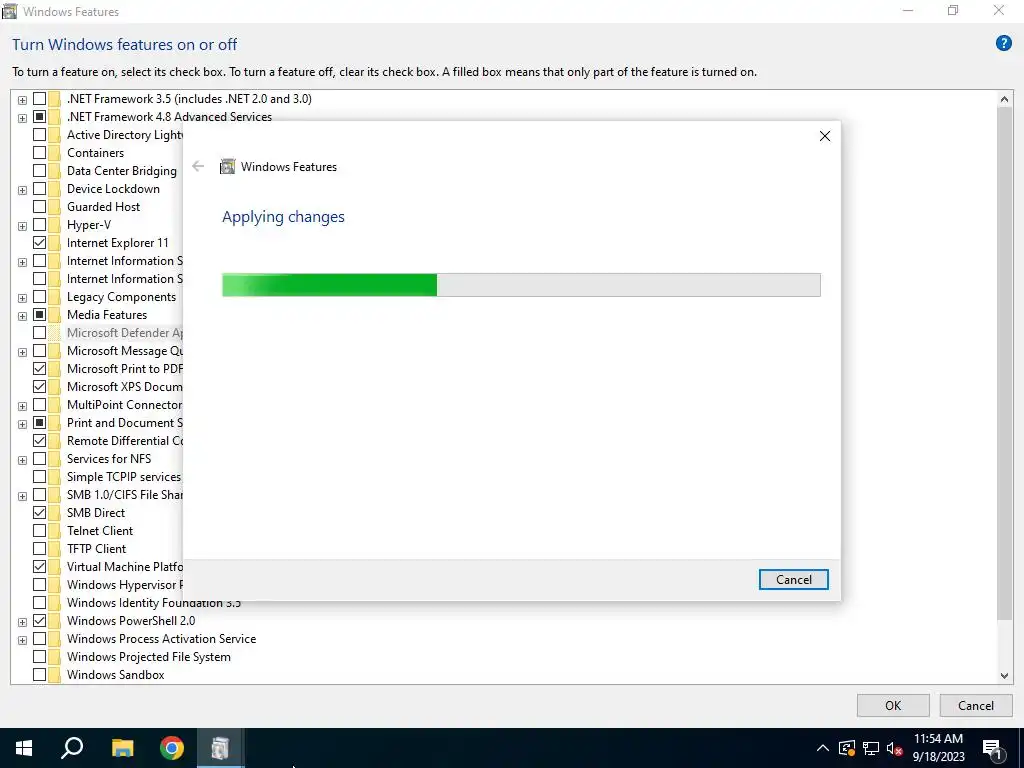Expand the .NET Framework 3.5 node
This screenshot has width=1024, height=768.
tap(22, 100)
